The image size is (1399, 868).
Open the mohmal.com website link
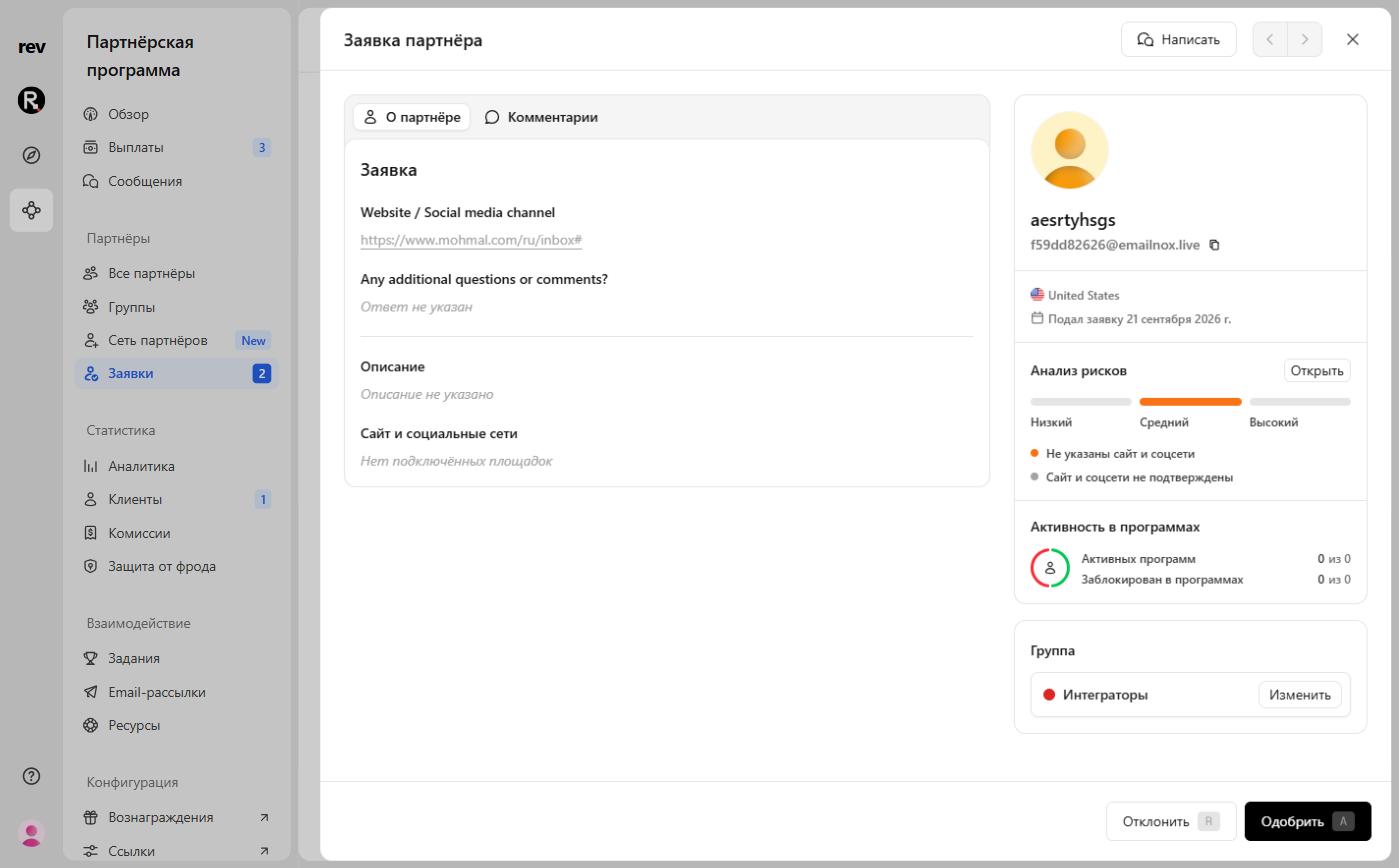471,240
